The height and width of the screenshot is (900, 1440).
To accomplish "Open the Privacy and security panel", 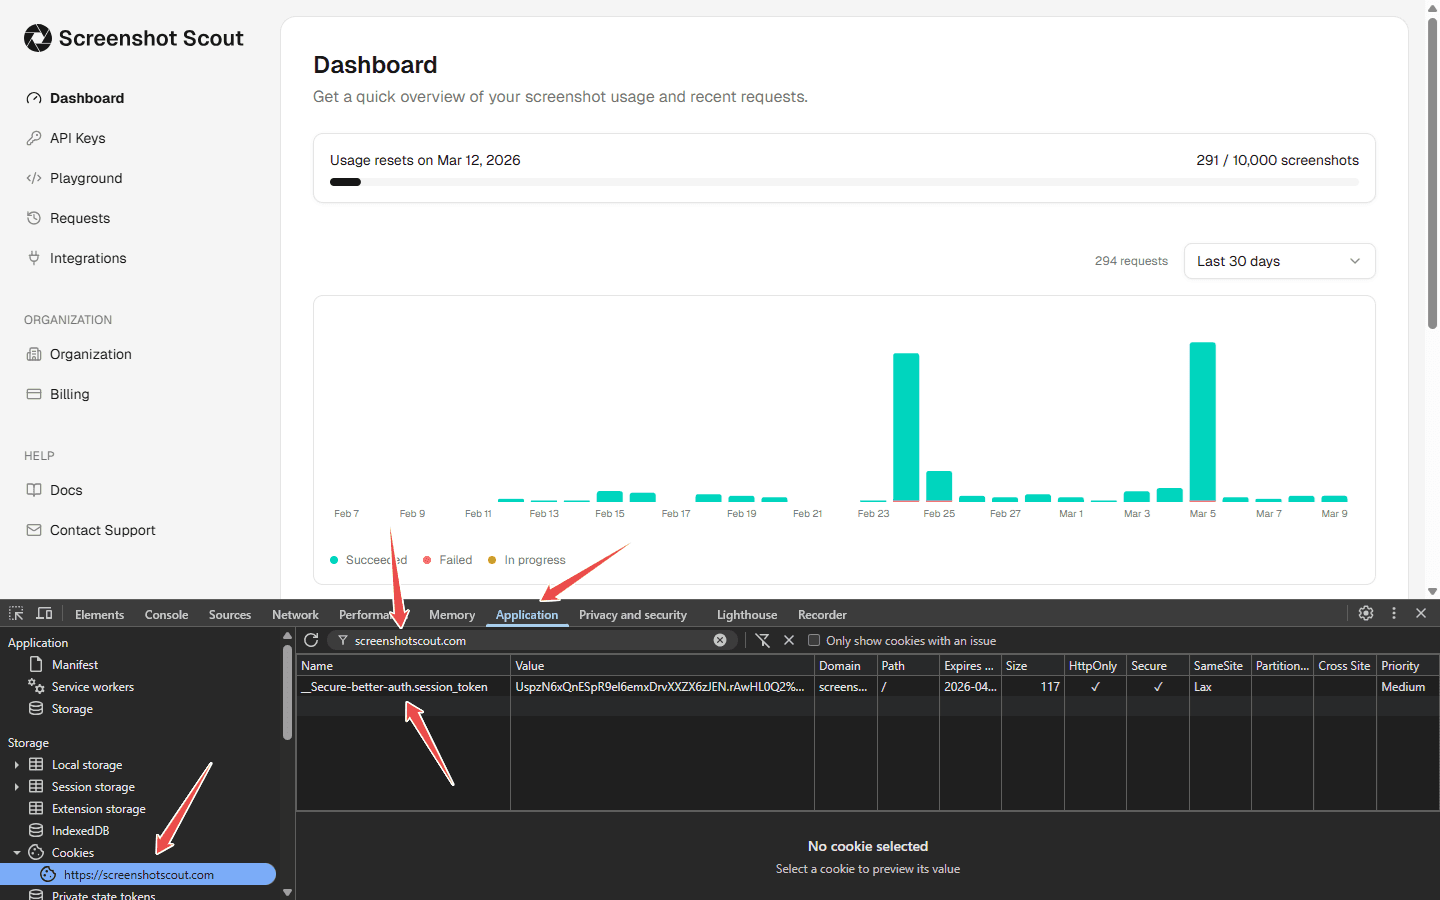I will click(x=633, y=614).
